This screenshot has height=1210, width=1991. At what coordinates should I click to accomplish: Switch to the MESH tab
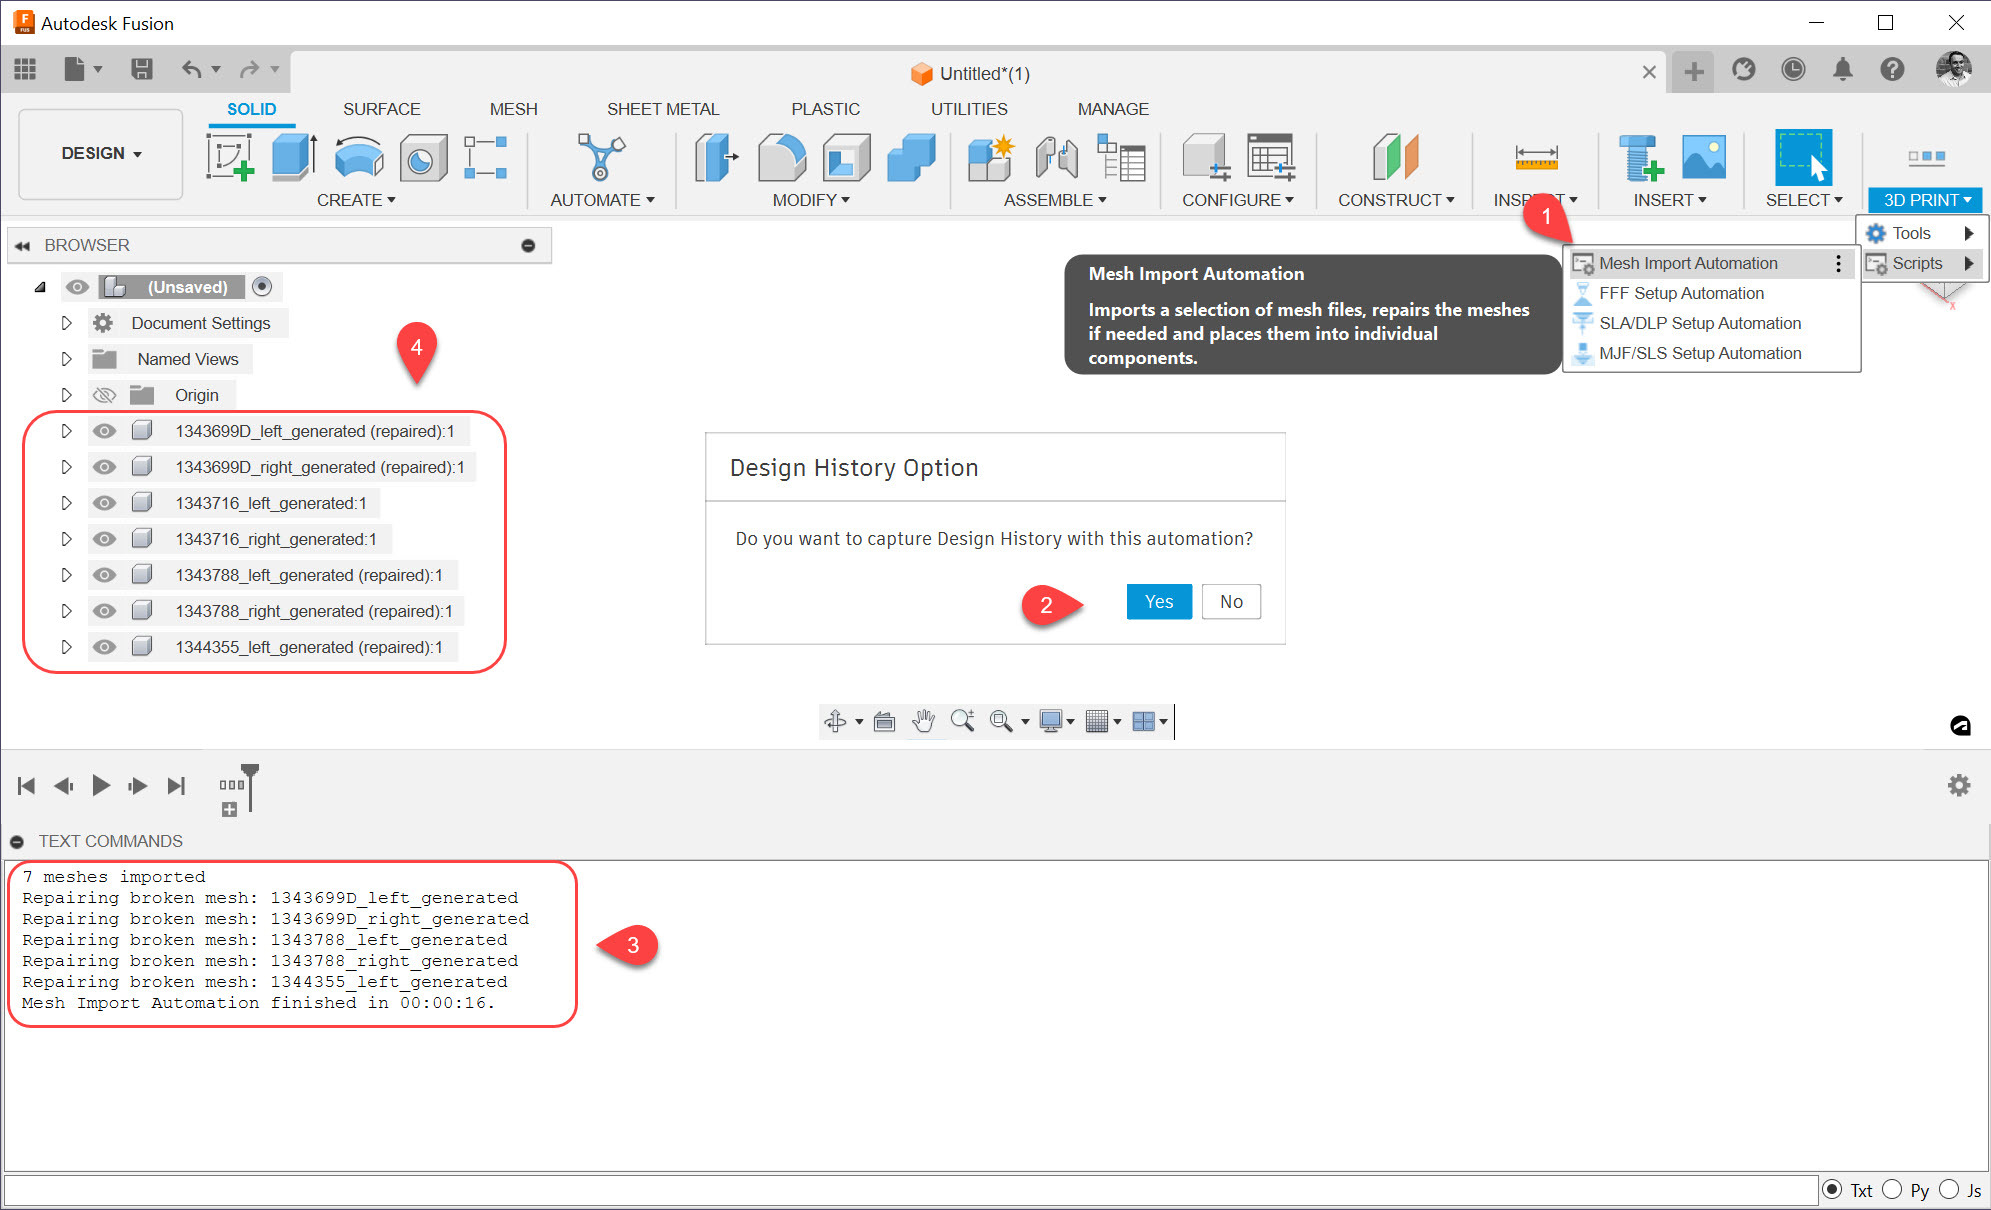pyautogui.click(x=513, y=109)
